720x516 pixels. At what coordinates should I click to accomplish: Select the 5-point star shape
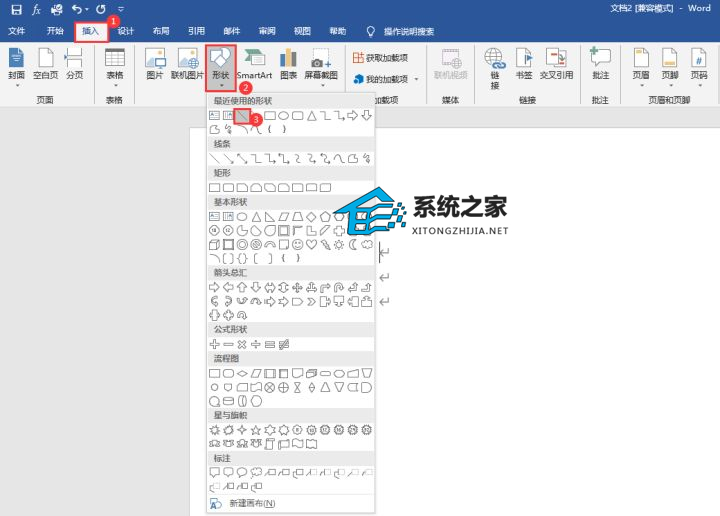click(256, 429)
